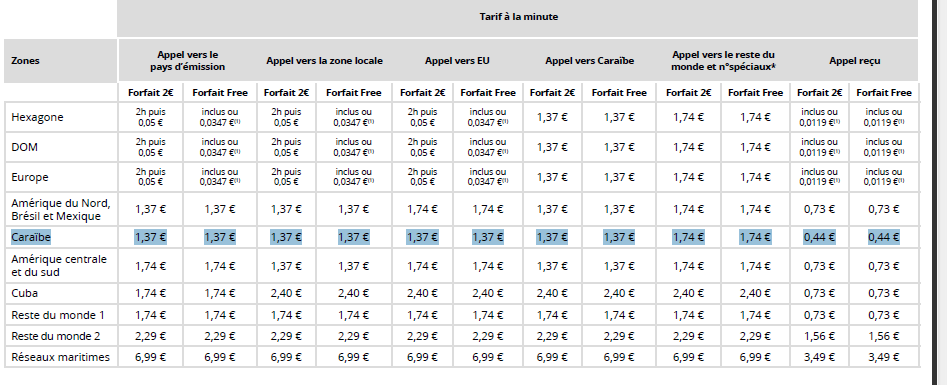
Task: Select the 'Reste du monde 2' label
Action: [56, 336]
